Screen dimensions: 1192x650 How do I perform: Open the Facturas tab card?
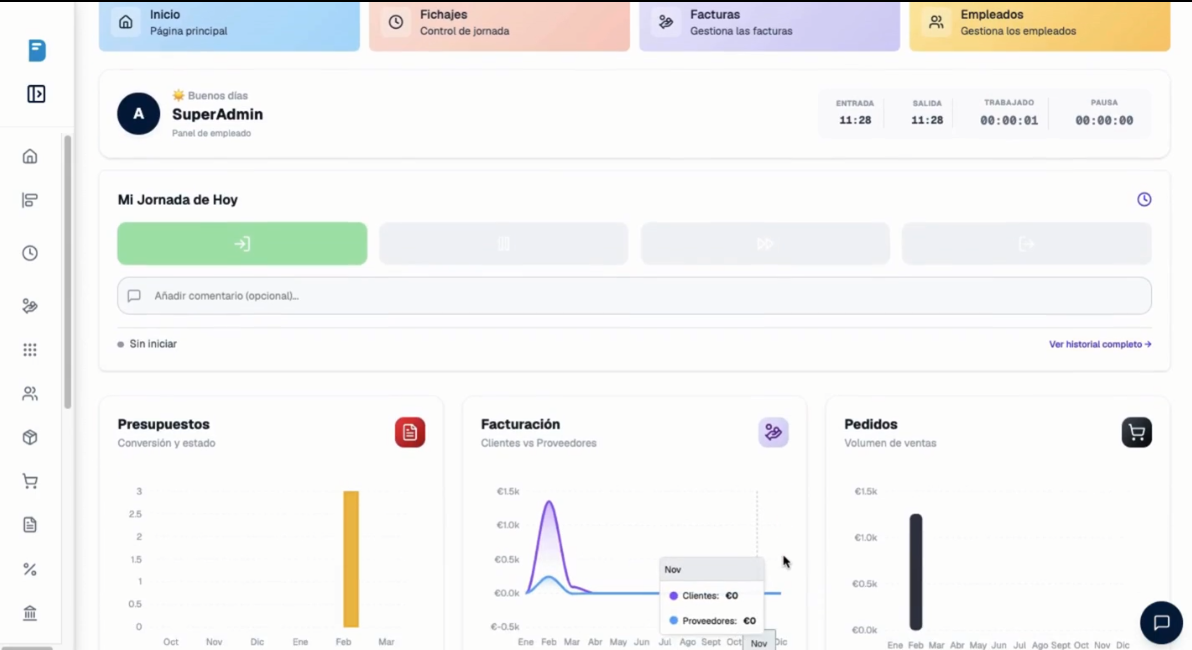coord(769,26)
